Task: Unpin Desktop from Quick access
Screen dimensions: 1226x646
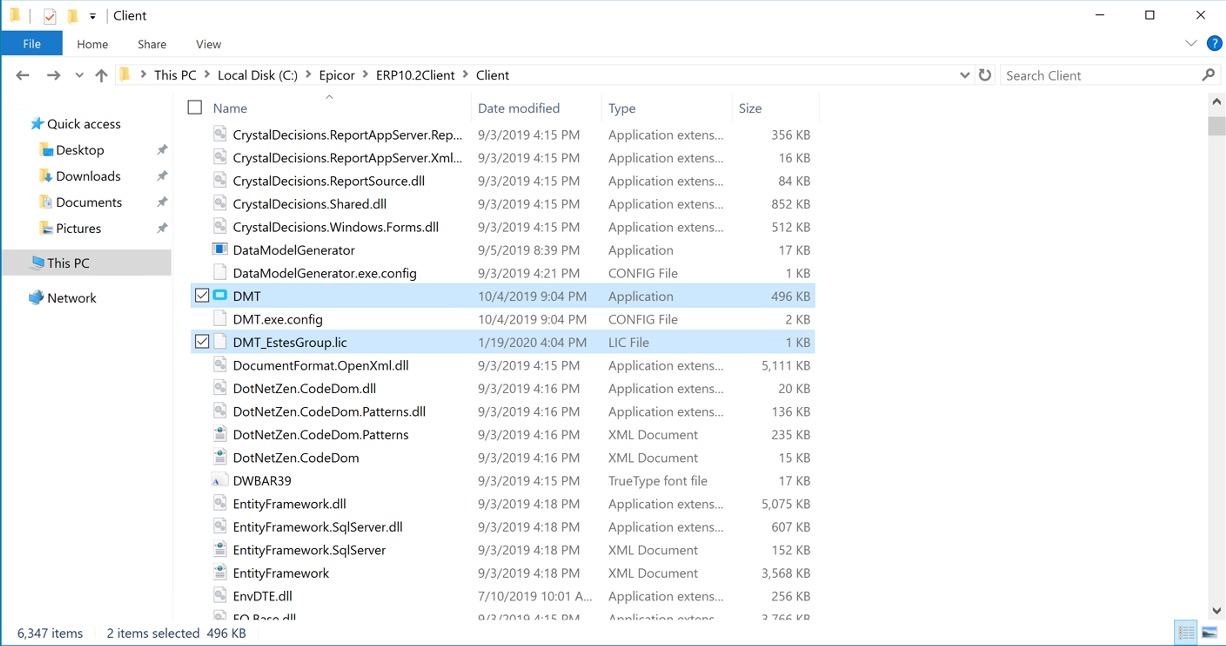Action: coord(162,150)
